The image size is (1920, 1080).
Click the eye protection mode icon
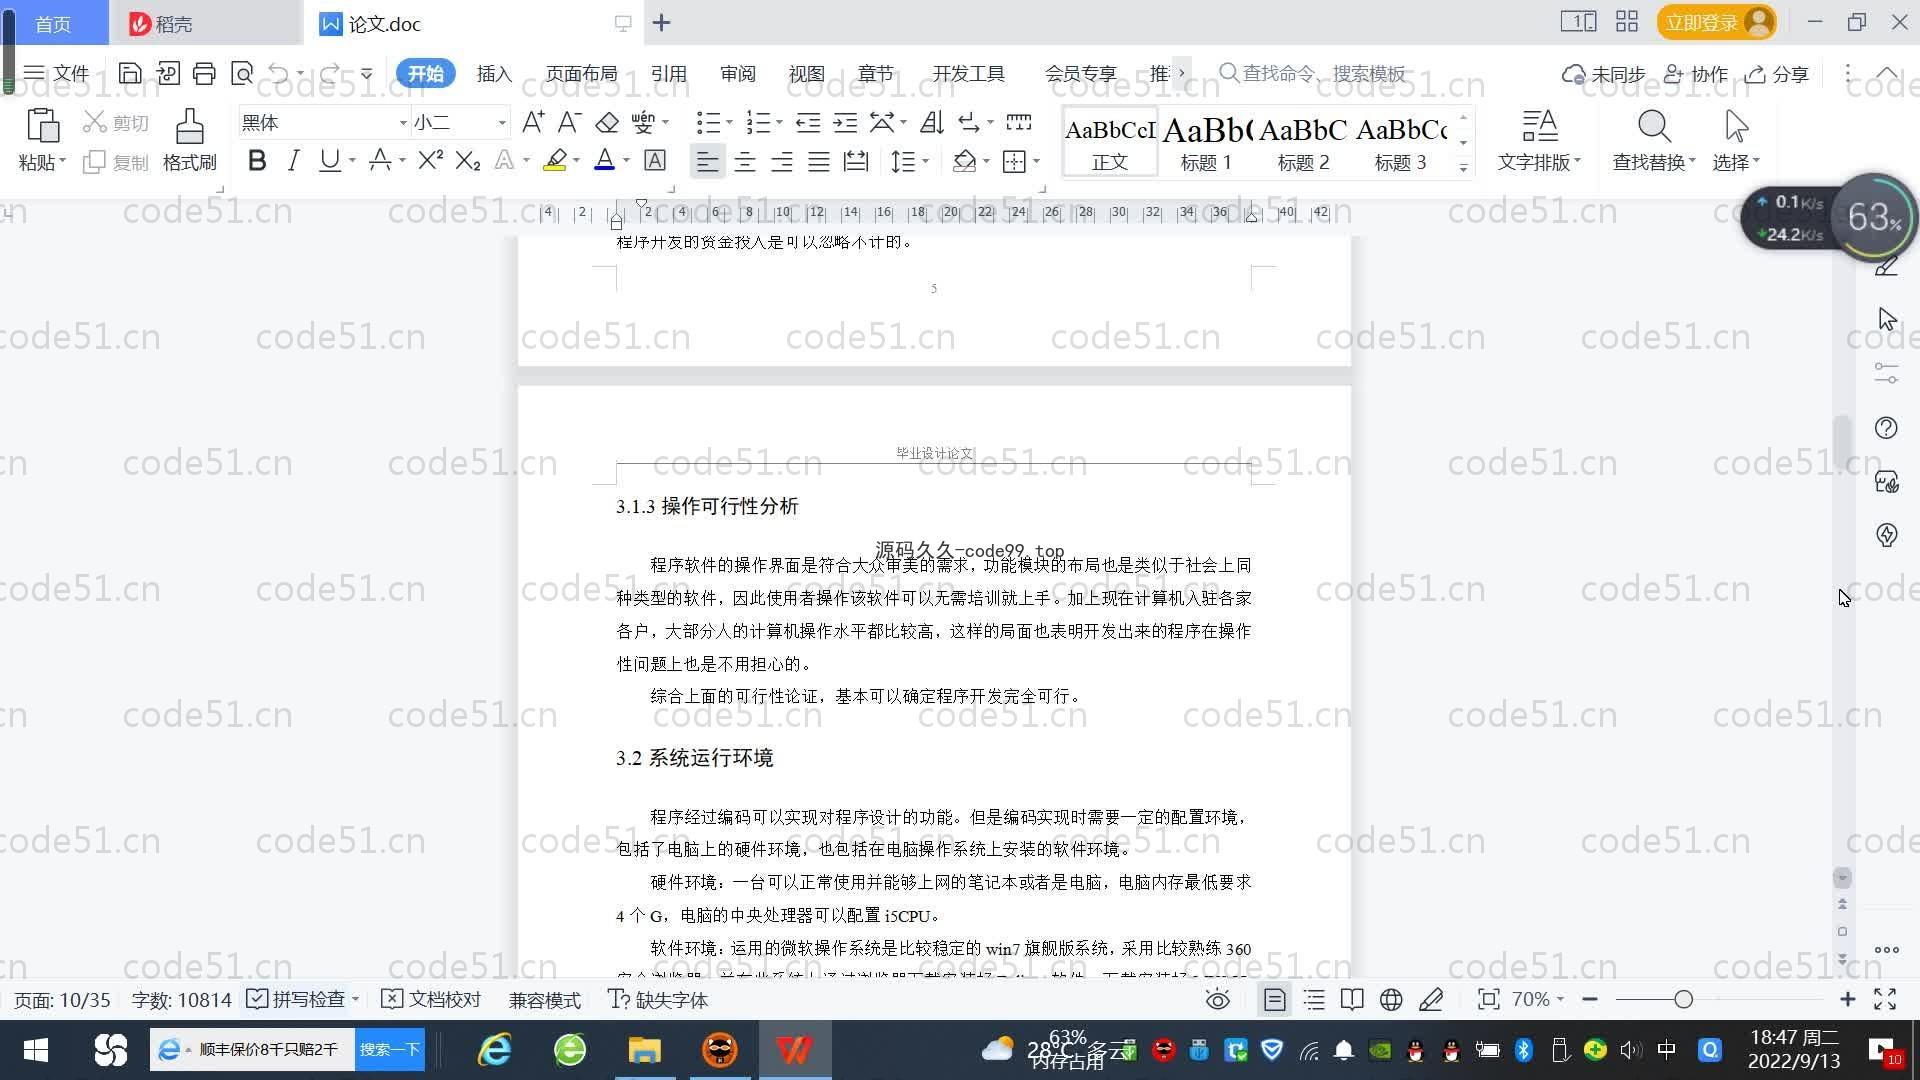1217,999
